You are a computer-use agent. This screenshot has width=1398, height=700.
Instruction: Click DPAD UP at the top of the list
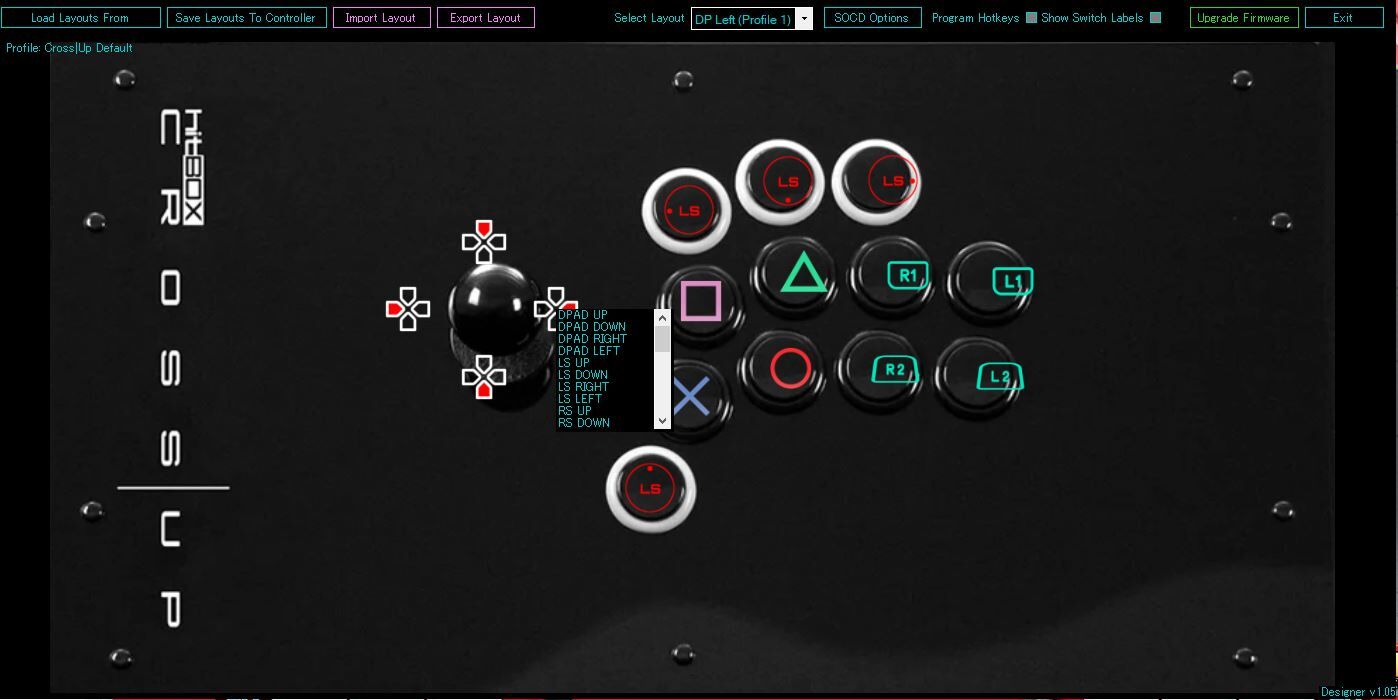[x=583, y=315]
